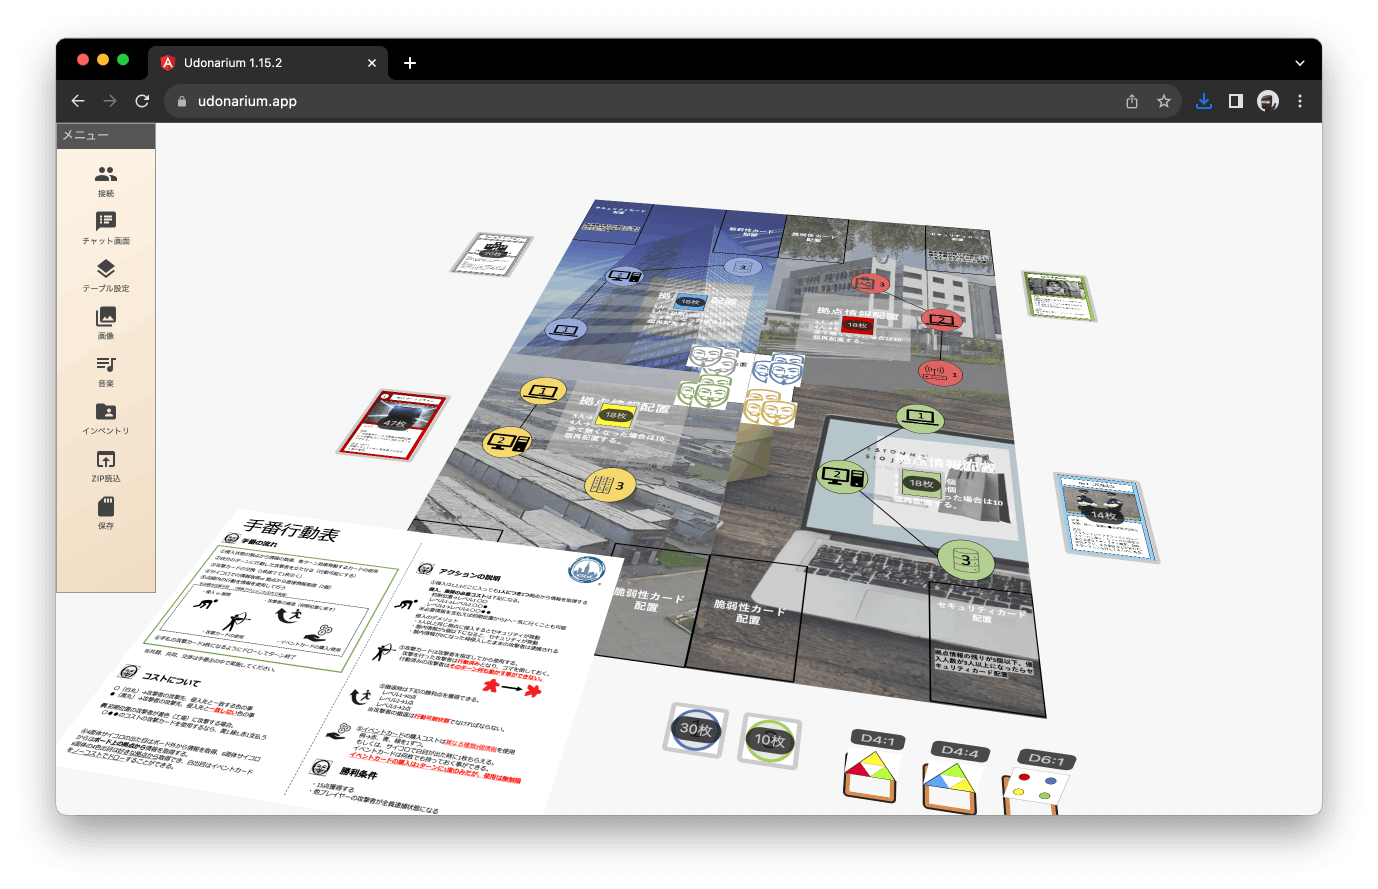Viewport: 1378px width, 889px height.
Task: Open the チャット画面 chat window
Action: [106, 228]
